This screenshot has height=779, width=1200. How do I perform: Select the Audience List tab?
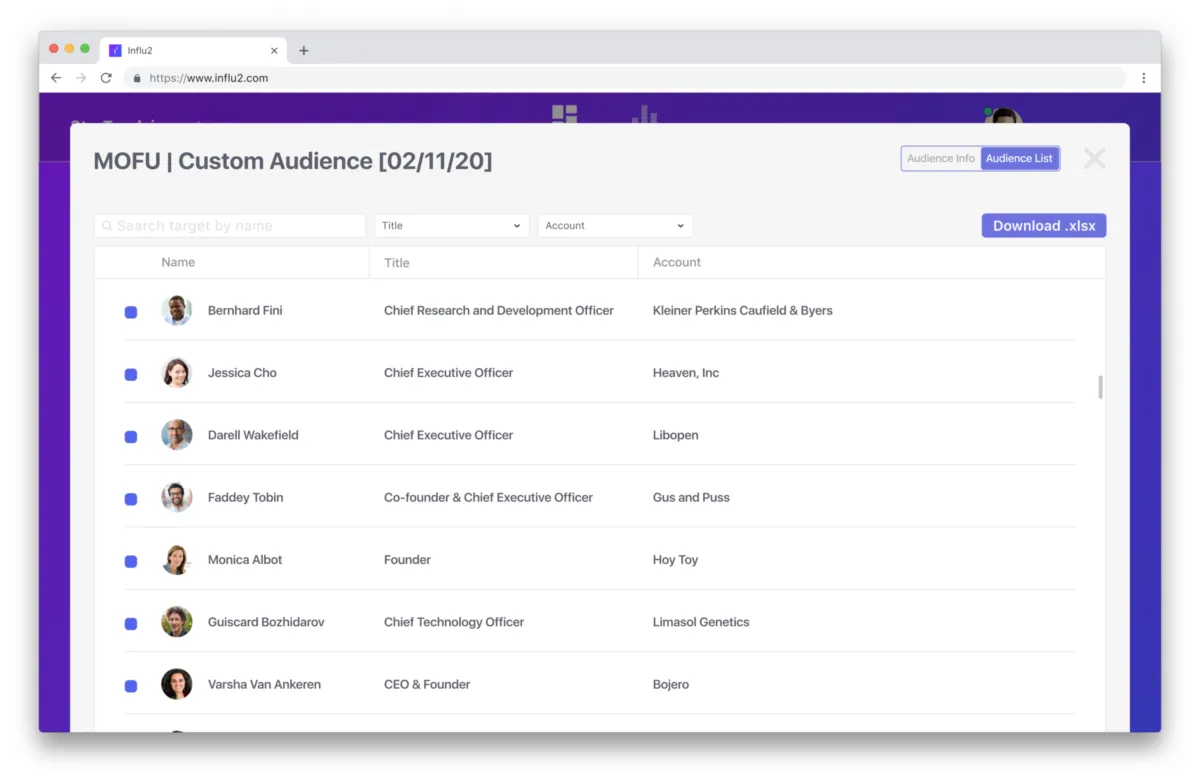coord(1019,159)
